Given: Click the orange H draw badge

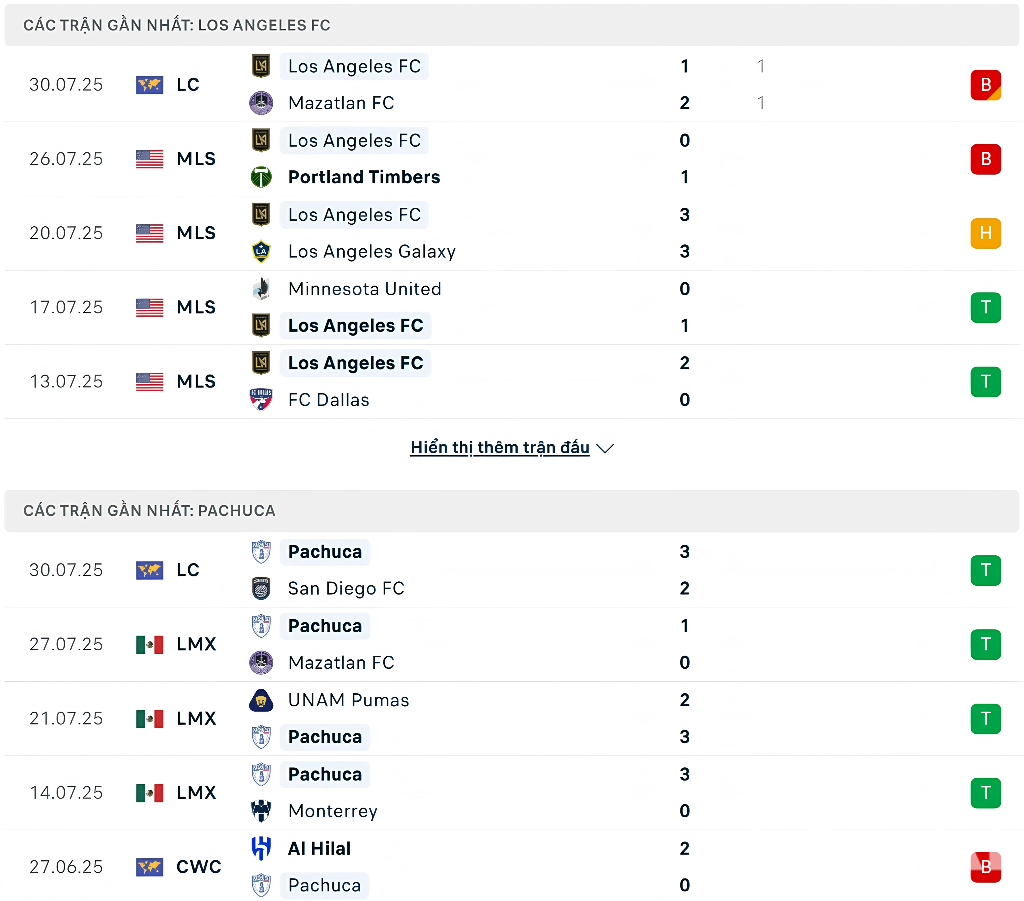Looking at the screenshot, I should pyautogui.click(x=985, y=233).
